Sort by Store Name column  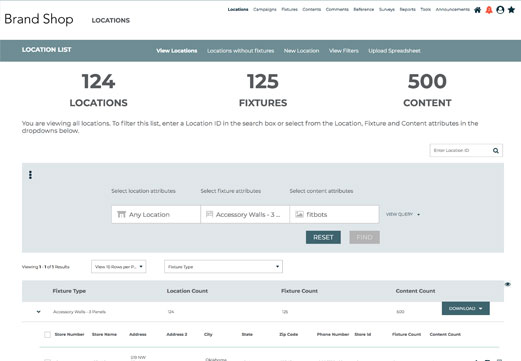(104, 334)
